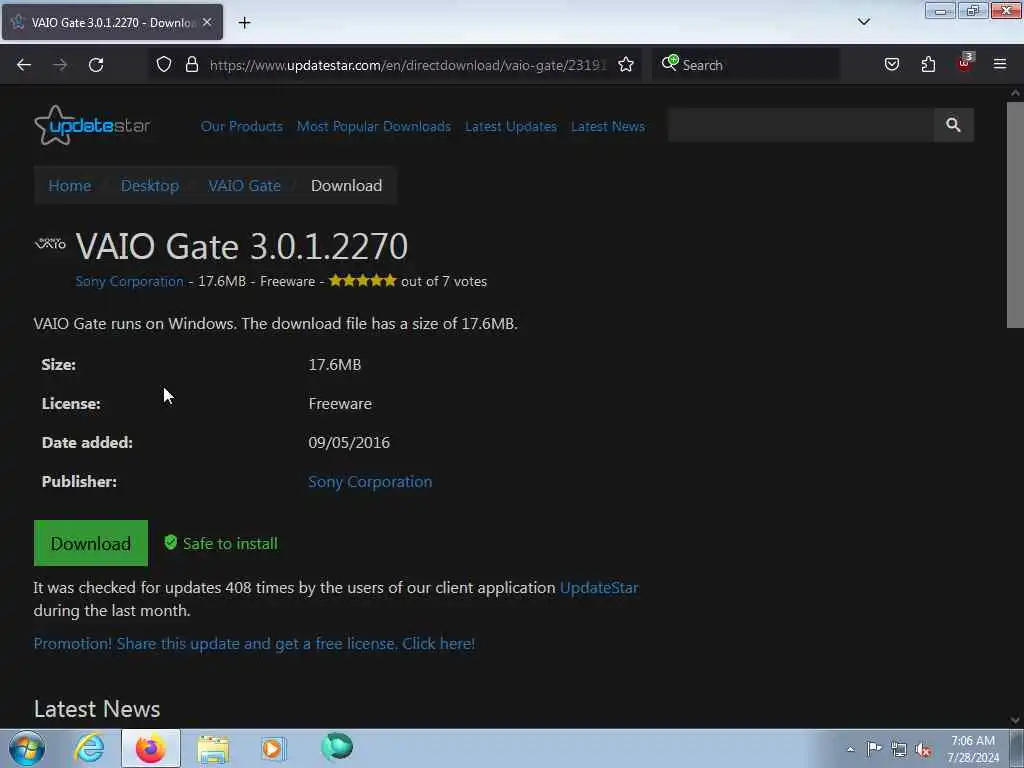Open Windows Media Player taskbar icon
Image resolution: width=1024 pixels, height=768 pixels.
(273, 748)
